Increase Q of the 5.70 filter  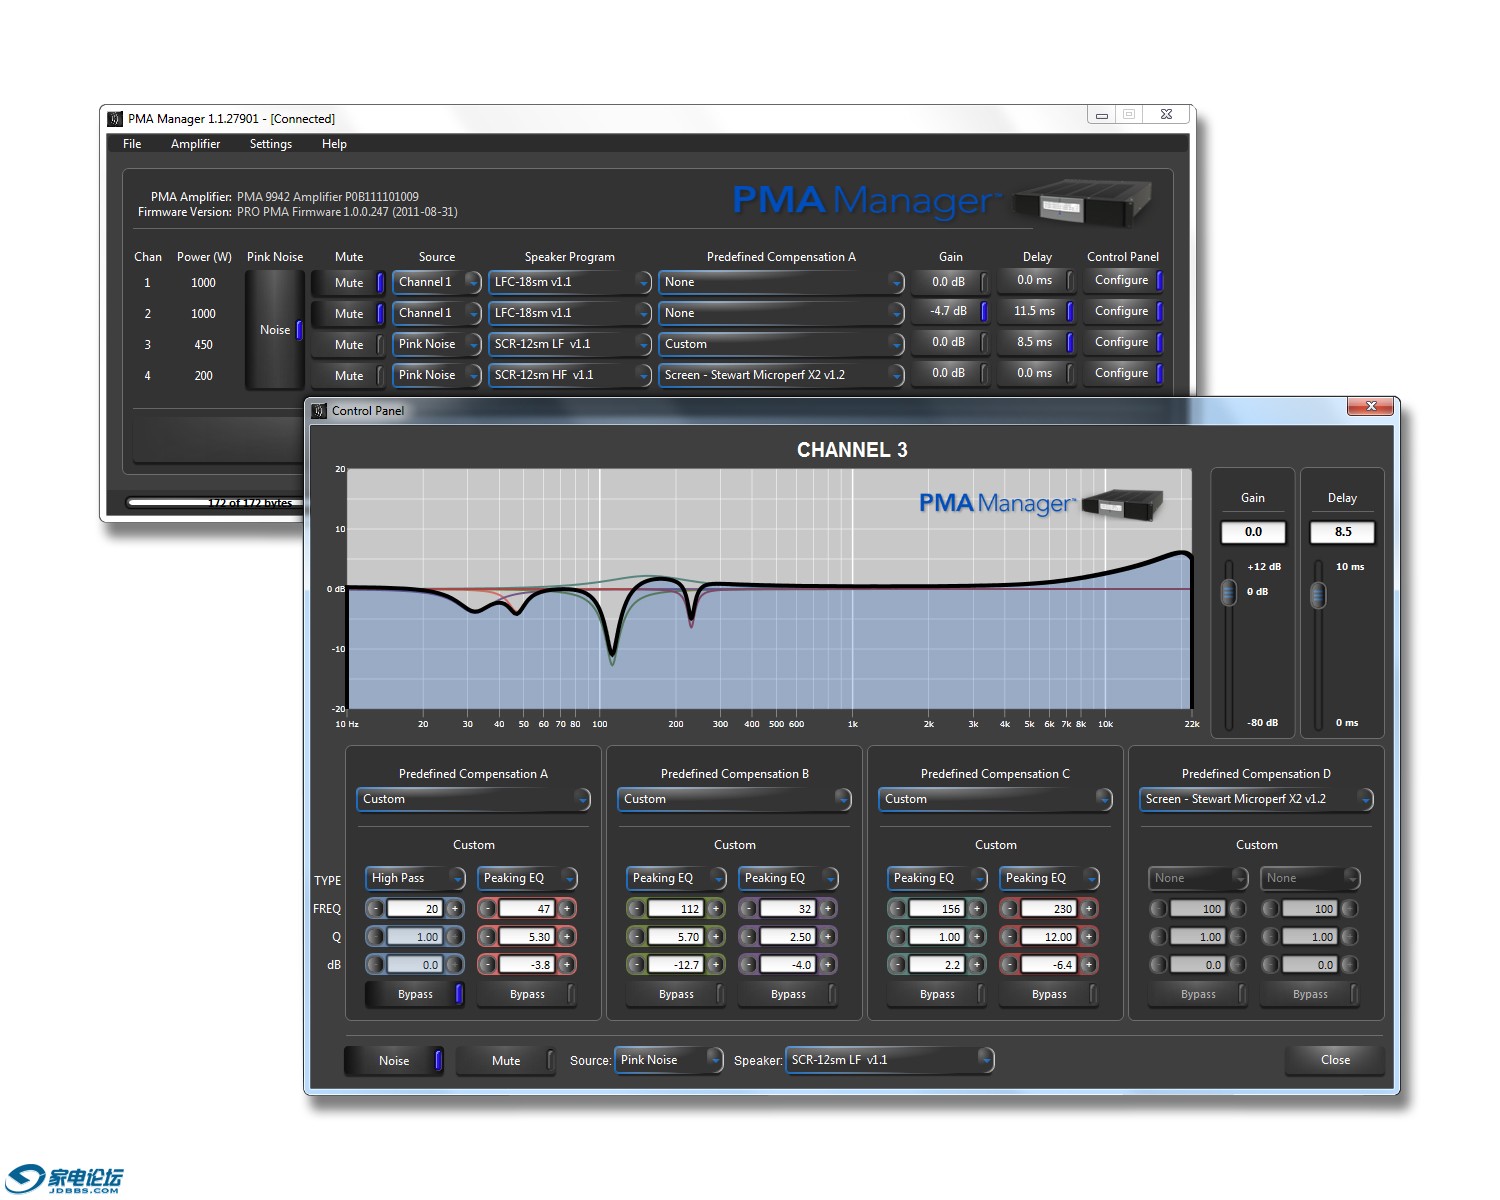point(716,937)
